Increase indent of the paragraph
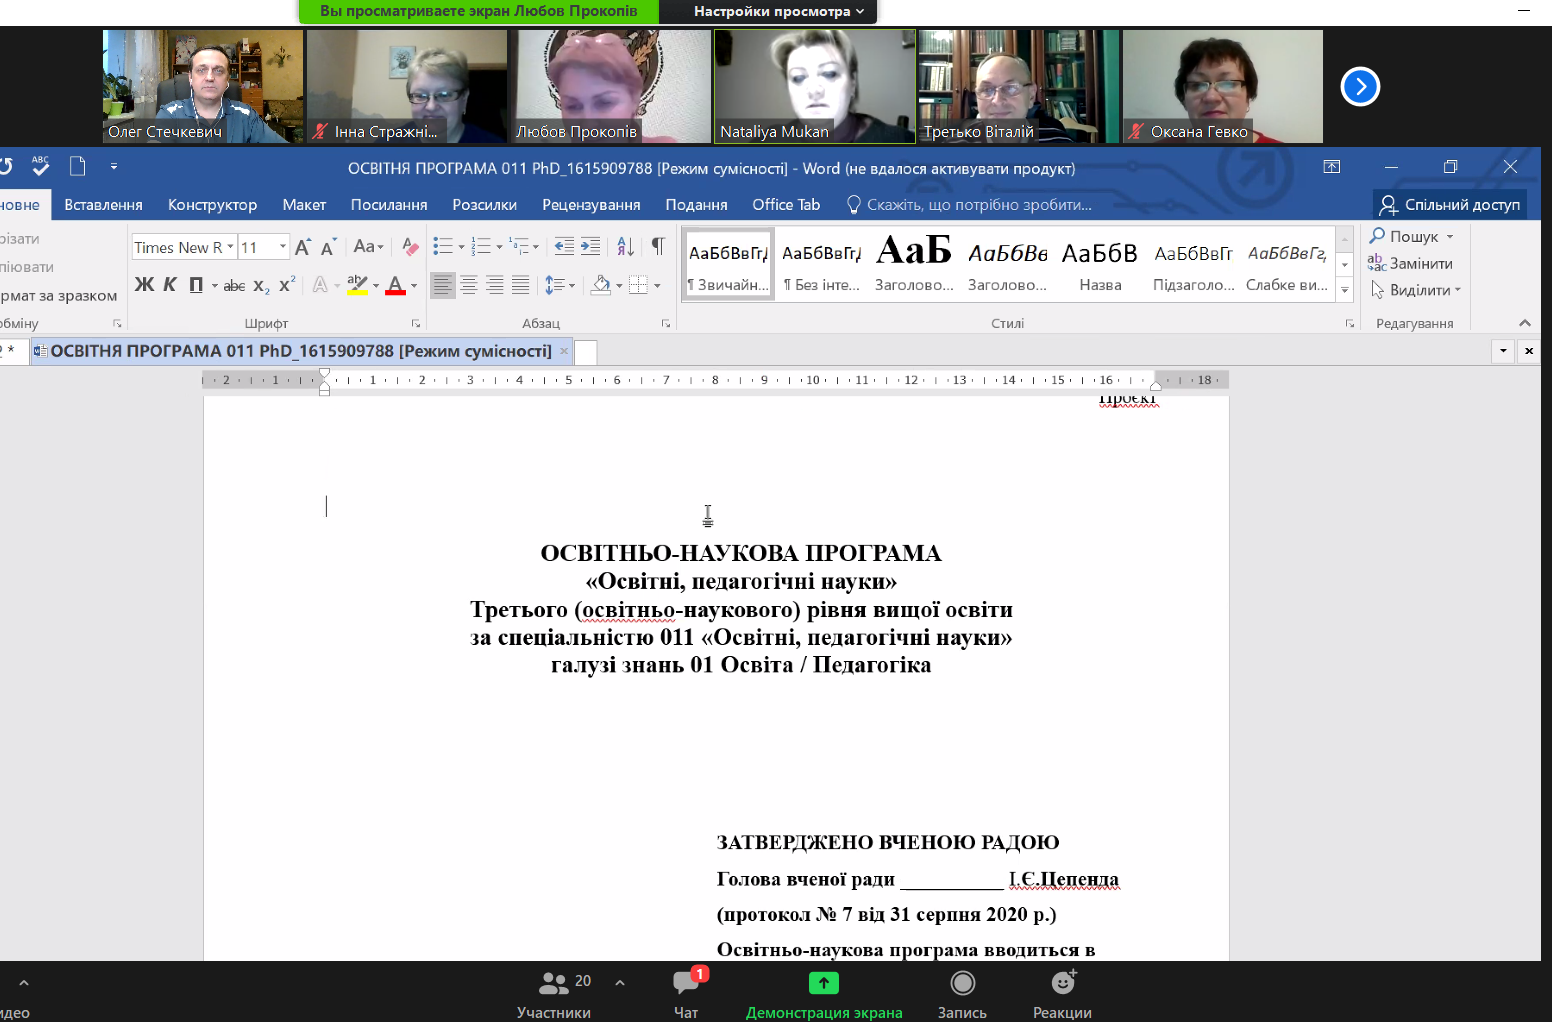The image size is (1552, 1022). pos(591,246)
